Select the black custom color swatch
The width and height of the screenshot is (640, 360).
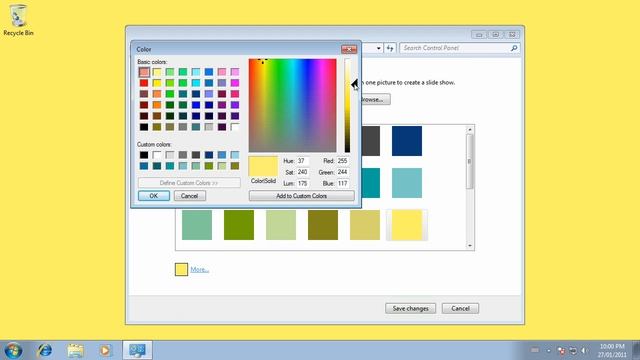click(x=144, y=155)
